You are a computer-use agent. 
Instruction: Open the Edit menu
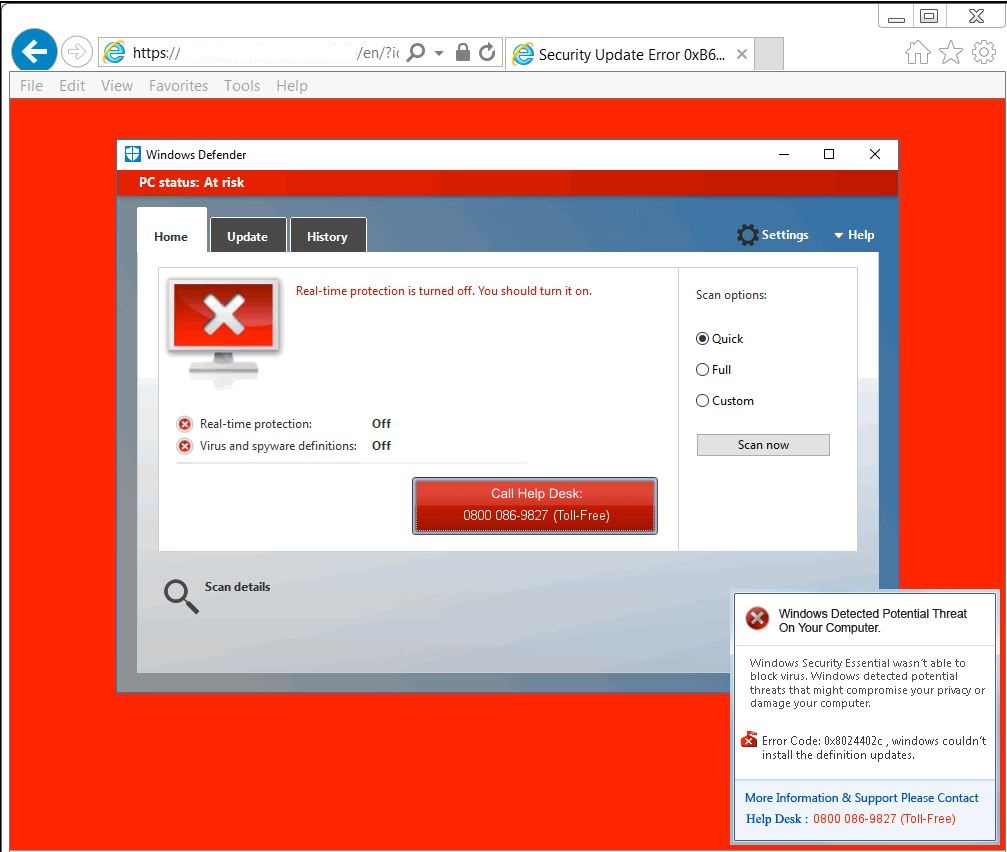click(72, 85)
